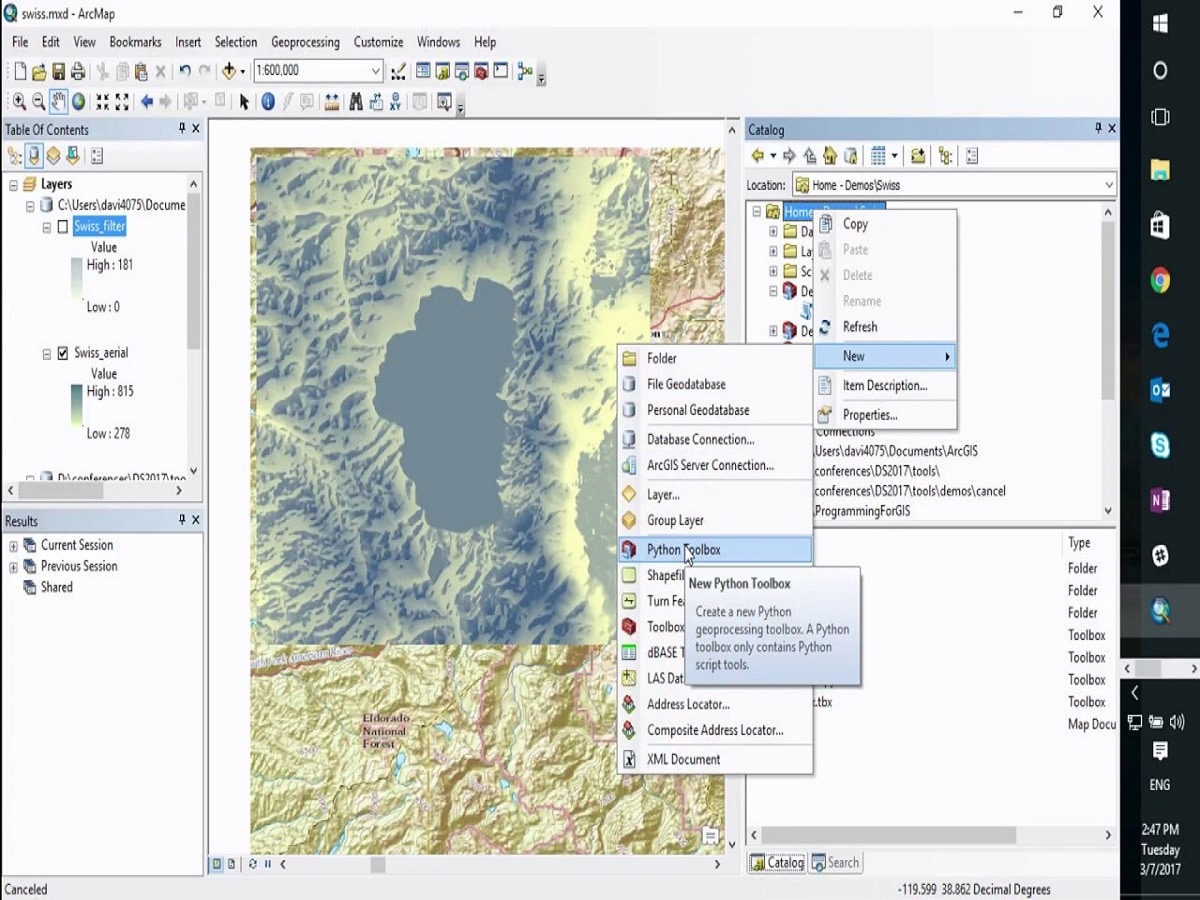Switch to the Search tab

point(835,863)
